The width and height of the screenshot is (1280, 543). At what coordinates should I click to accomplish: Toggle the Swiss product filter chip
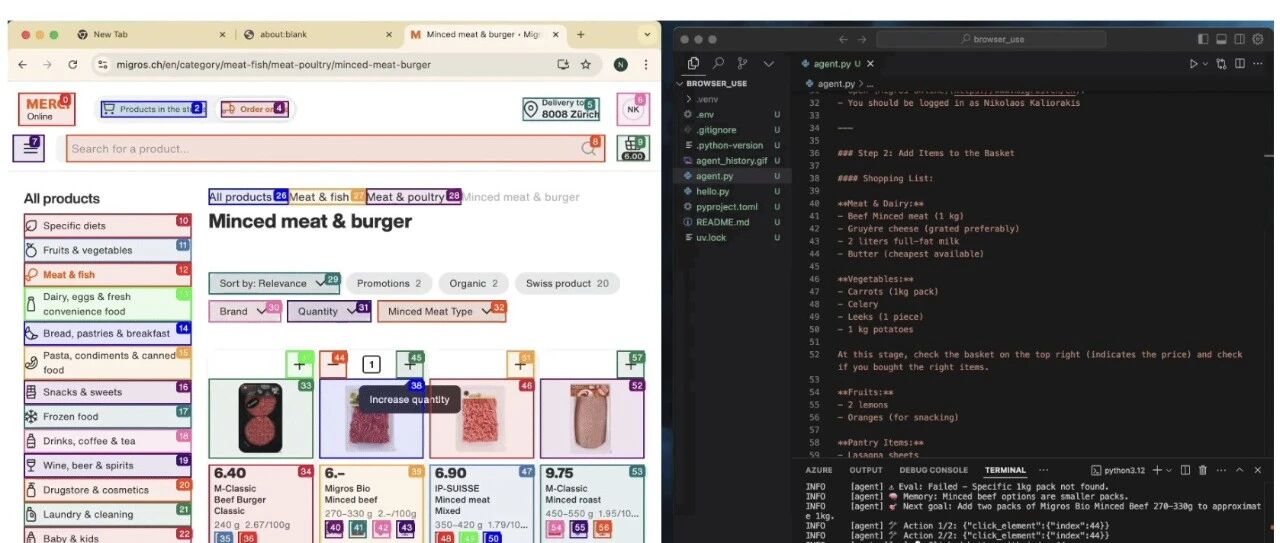(x=567, y=283)
